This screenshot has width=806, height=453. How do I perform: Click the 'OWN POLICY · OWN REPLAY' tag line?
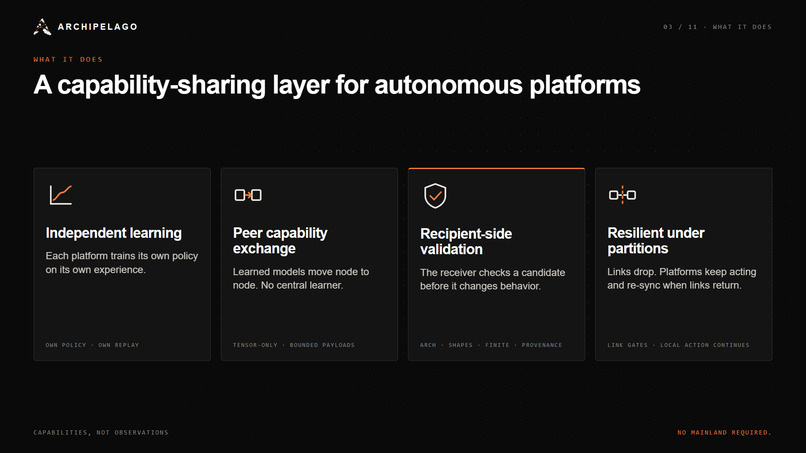tap(93, 345)
